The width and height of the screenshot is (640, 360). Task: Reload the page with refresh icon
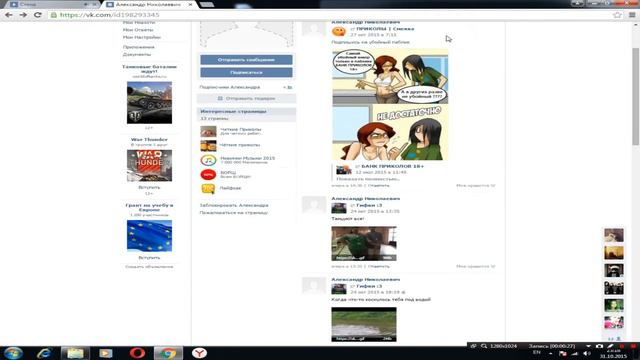(38, 15)
